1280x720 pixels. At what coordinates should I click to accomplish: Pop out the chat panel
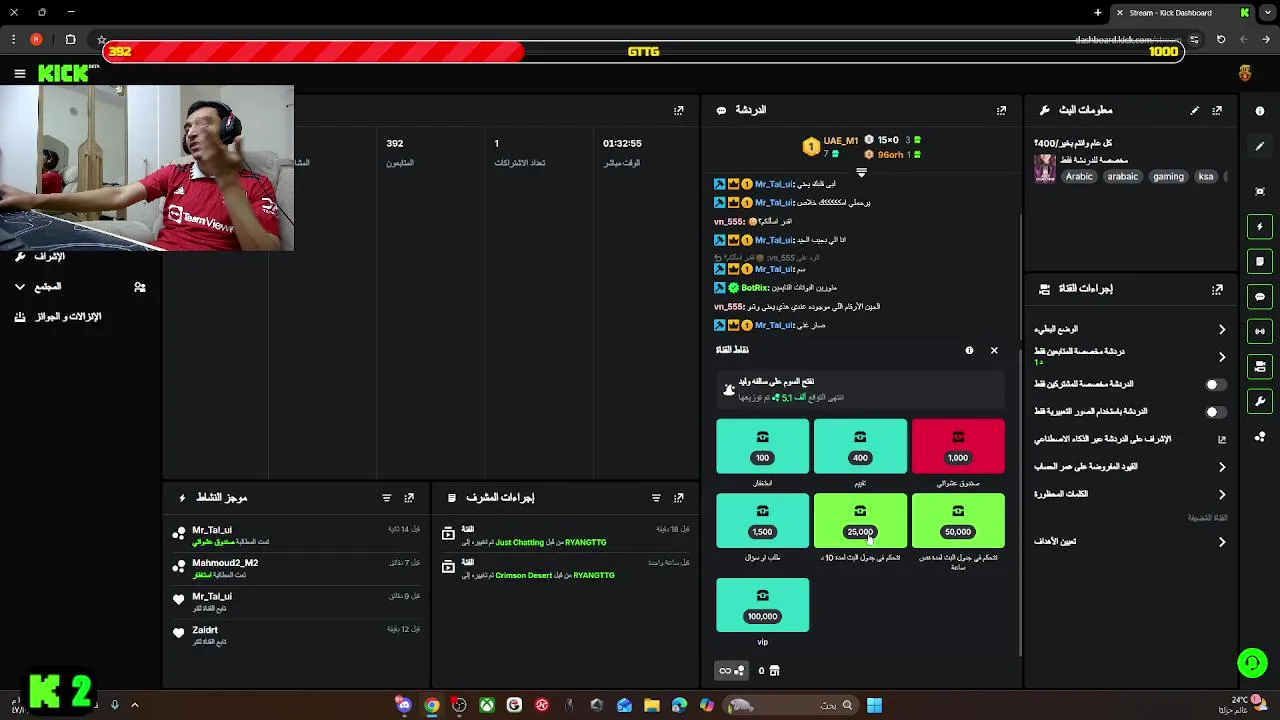(1001, 110)
